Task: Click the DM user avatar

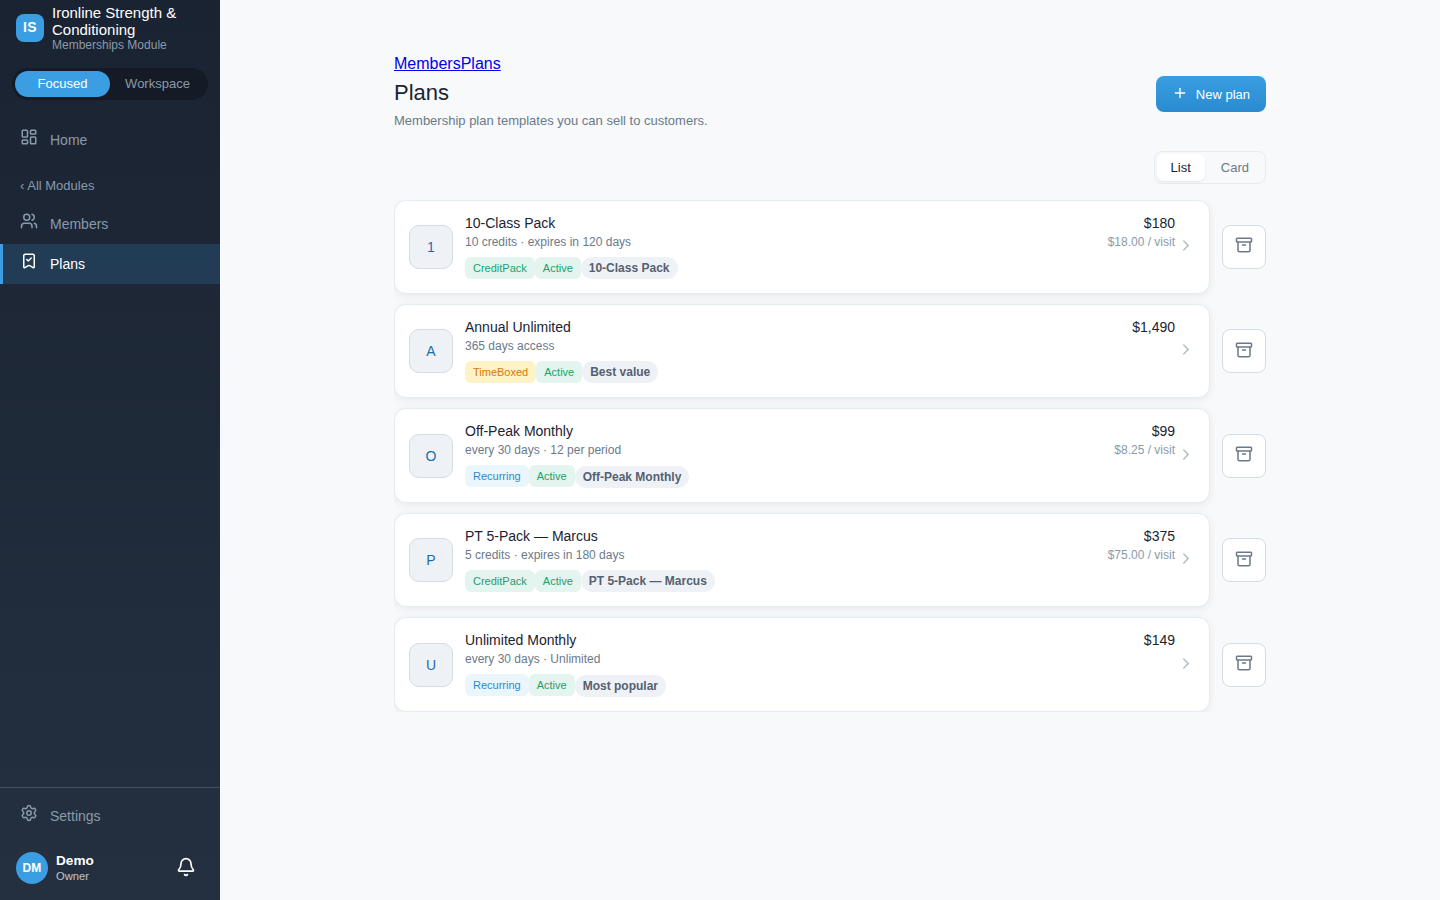Action: pyautogui.click(x=32, y=868)
